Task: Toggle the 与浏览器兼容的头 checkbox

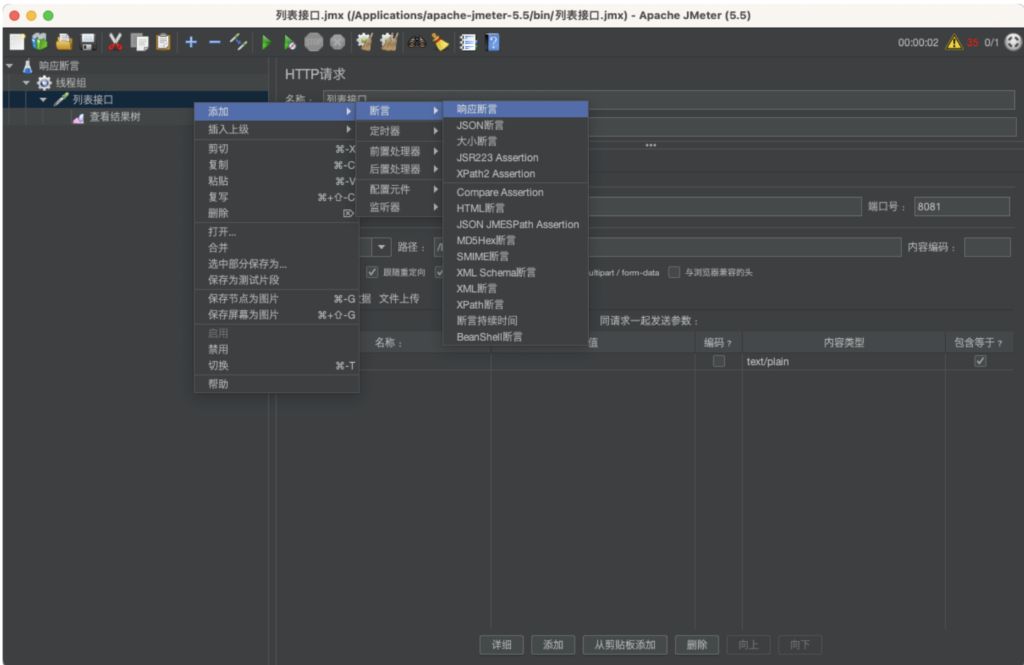Action: 674,272
